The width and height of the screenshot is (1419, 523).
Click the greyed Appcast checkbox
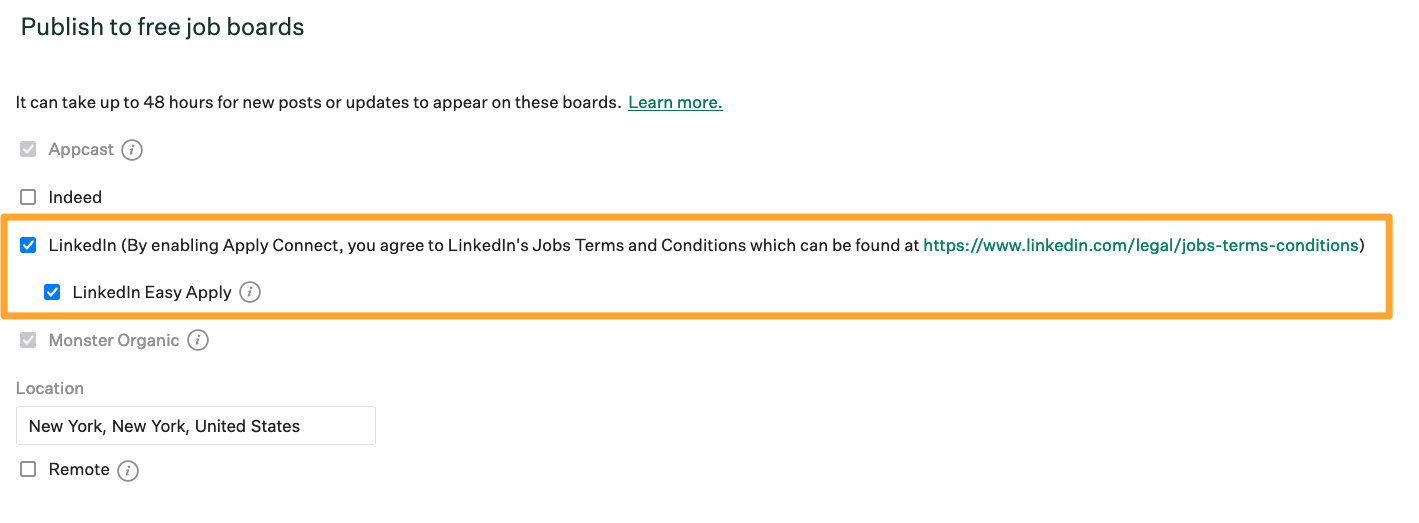(28, 150)
